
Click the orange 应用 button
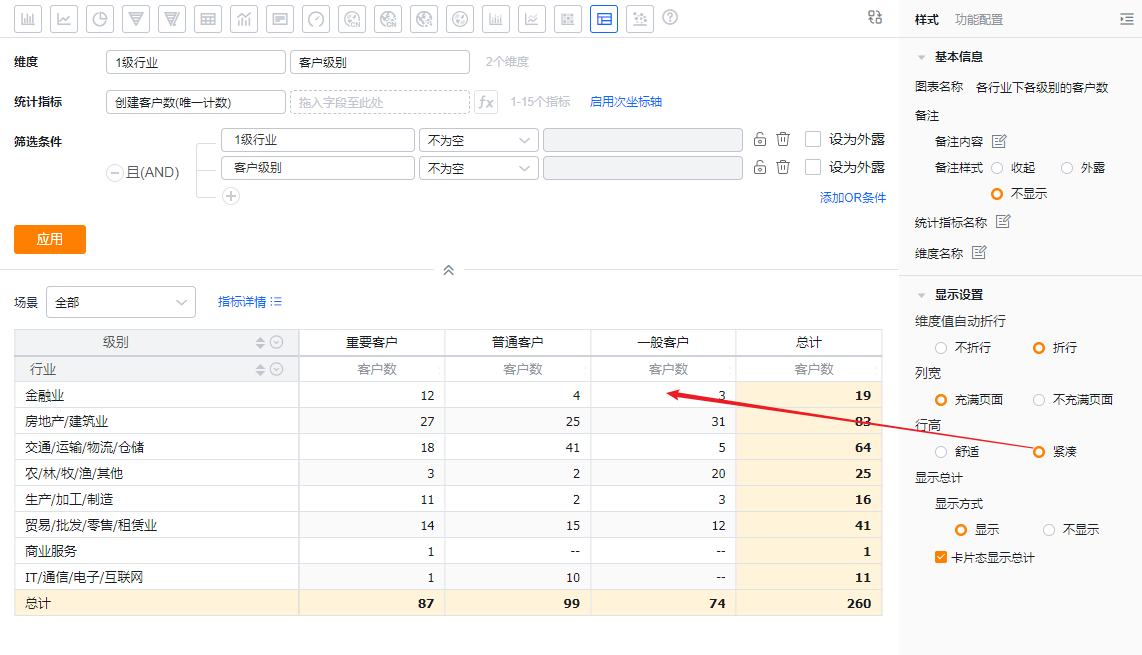click(50, 239)
